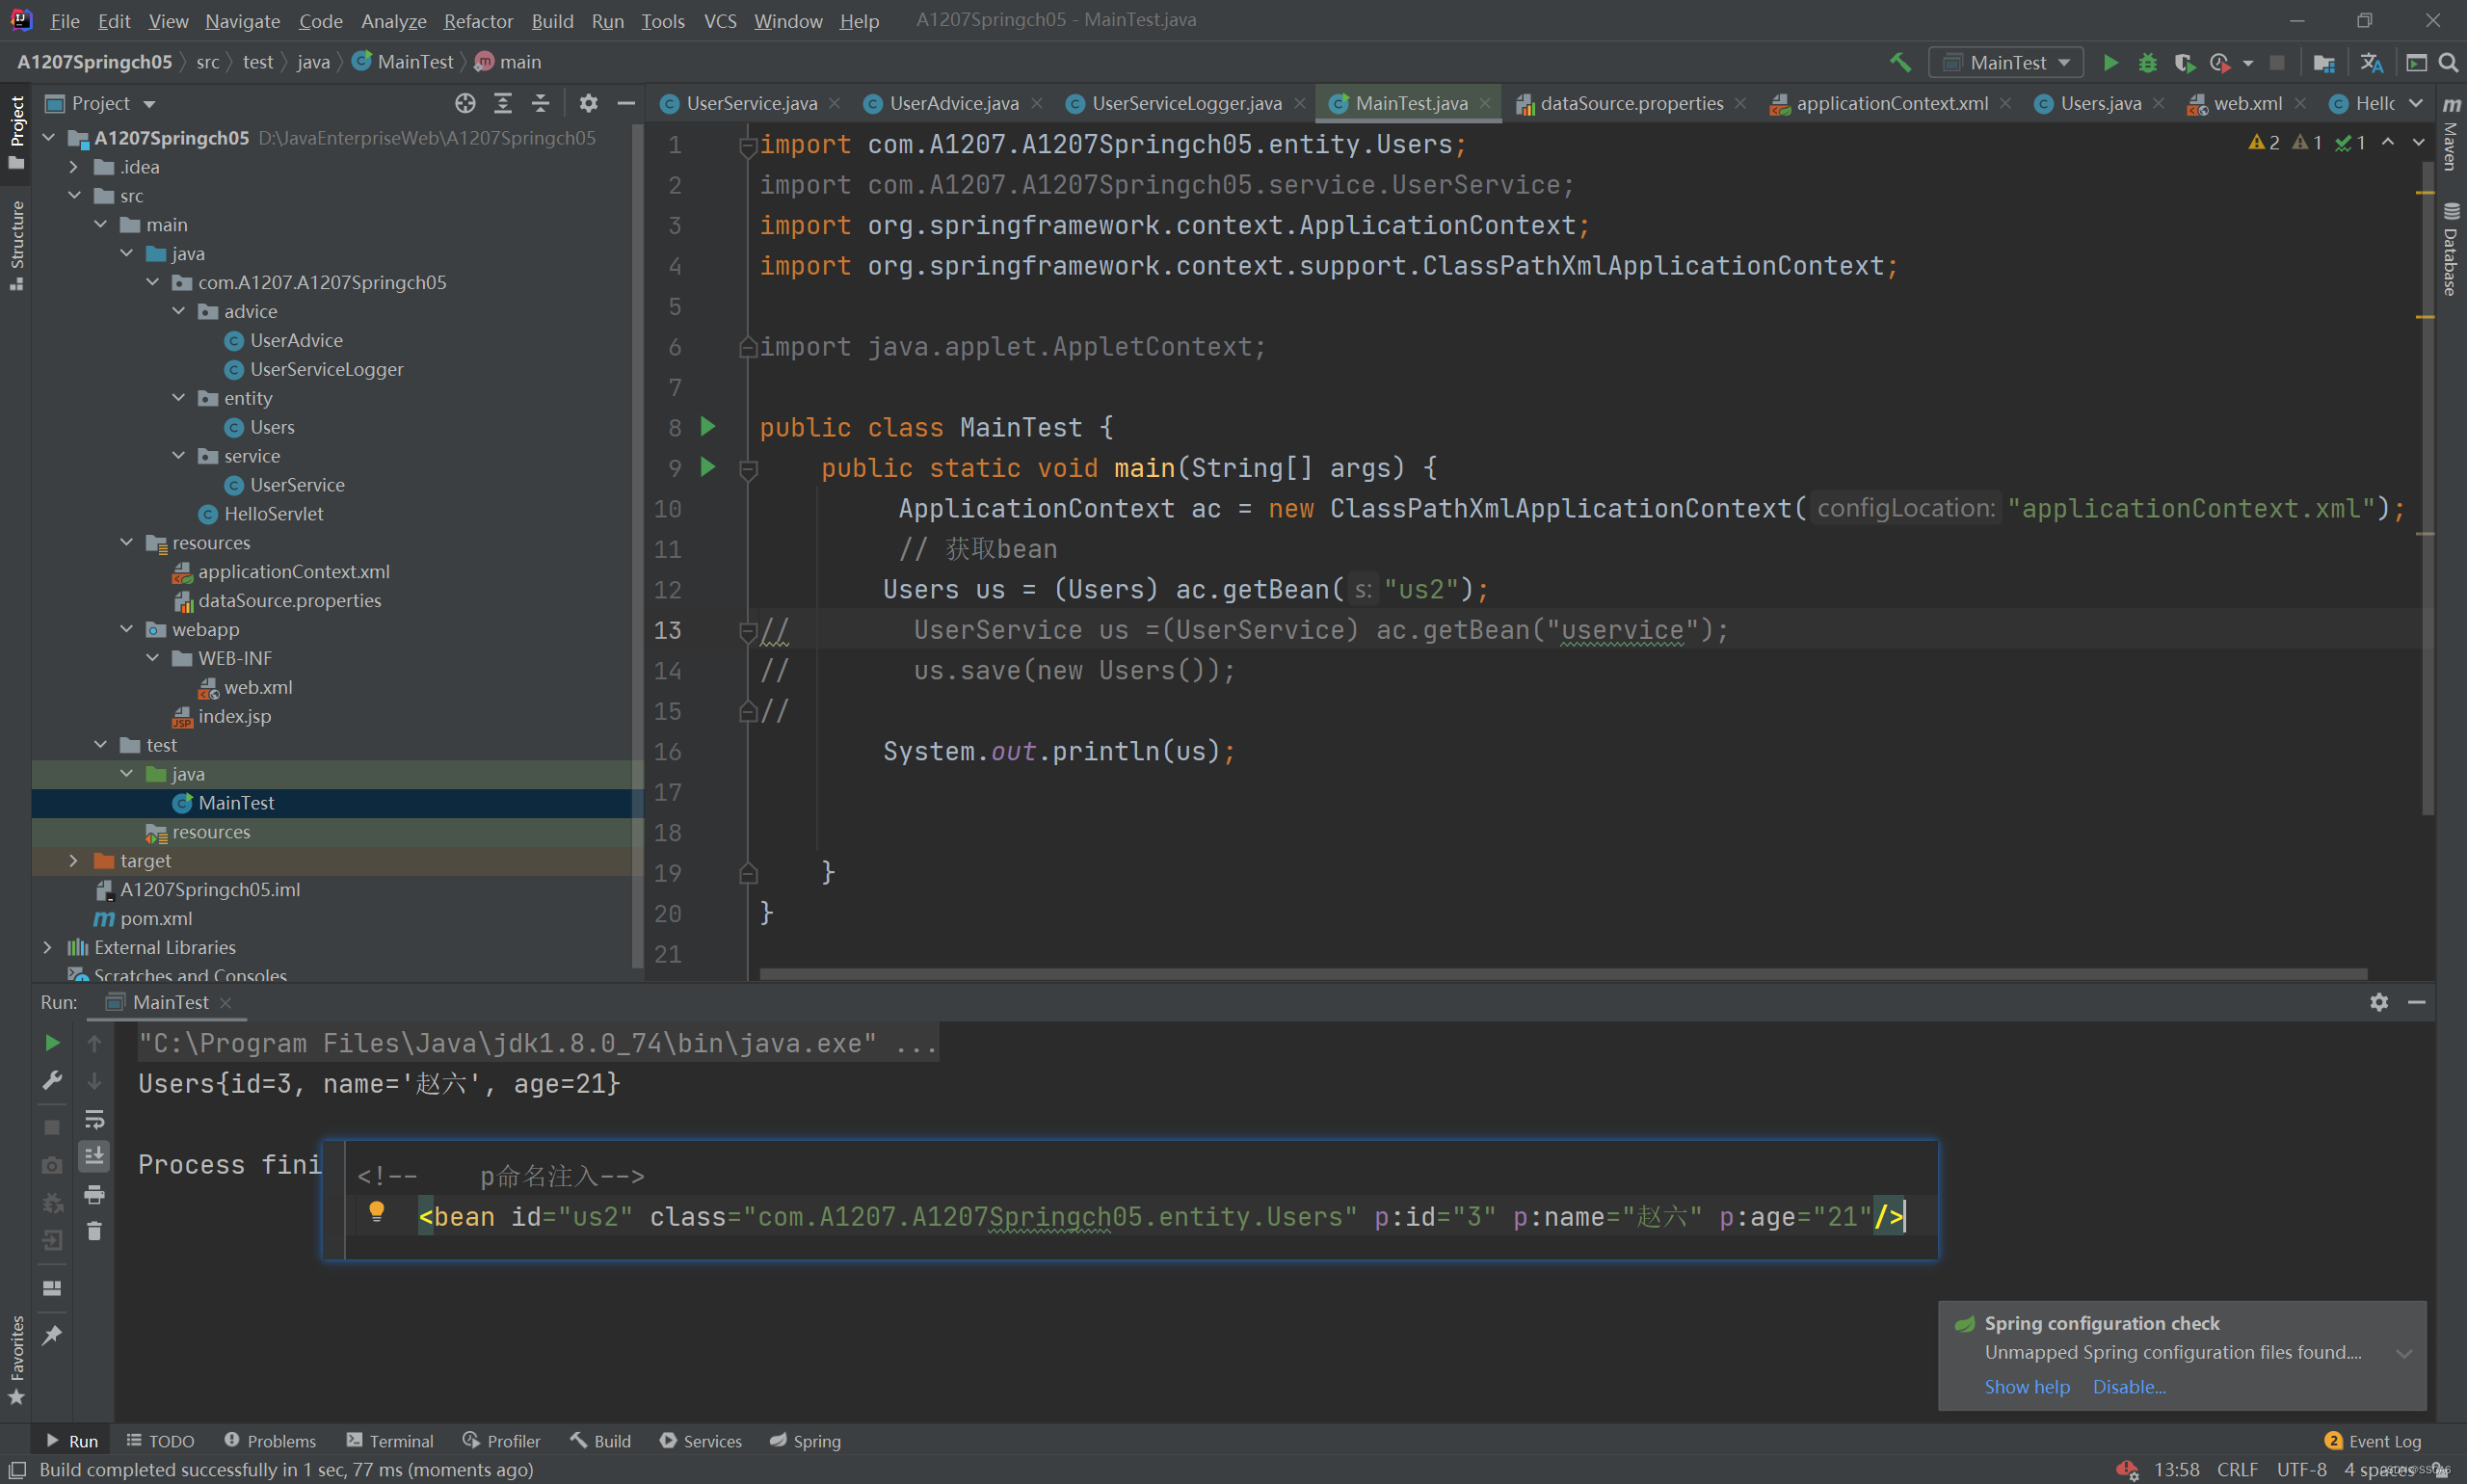Minimize the Run tool window

(2417, 1002)
